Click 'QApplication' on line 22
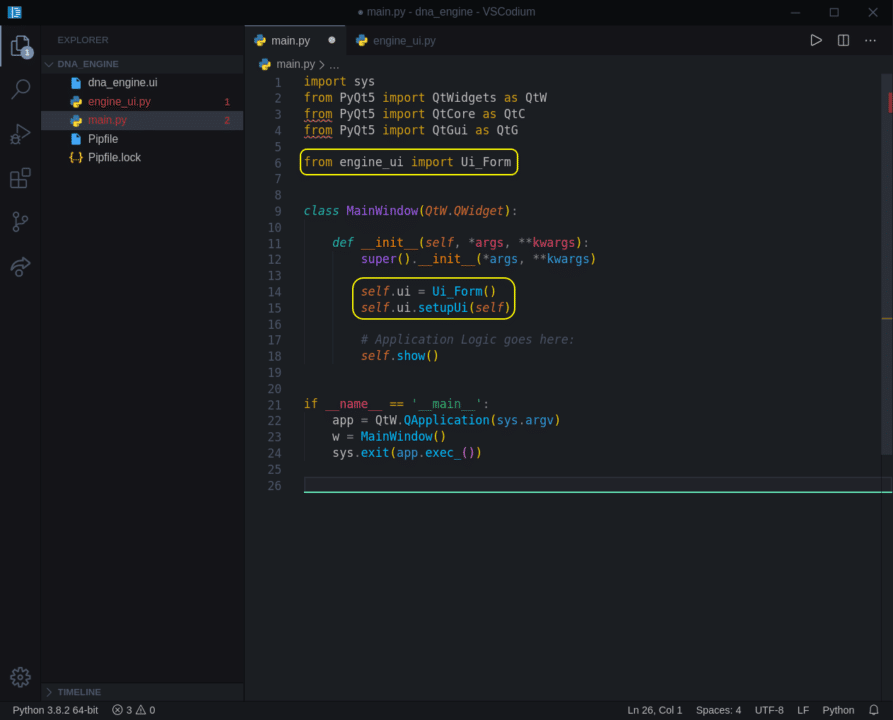Viewport: 893px width, 720px height. (x=446, y=420)
